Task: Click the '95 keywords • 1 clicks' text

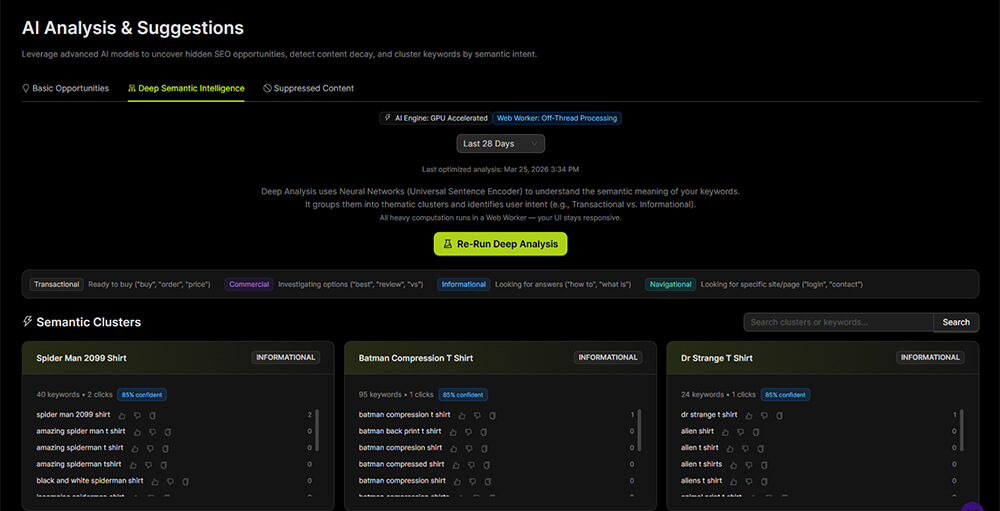Action: coord(396,395)
